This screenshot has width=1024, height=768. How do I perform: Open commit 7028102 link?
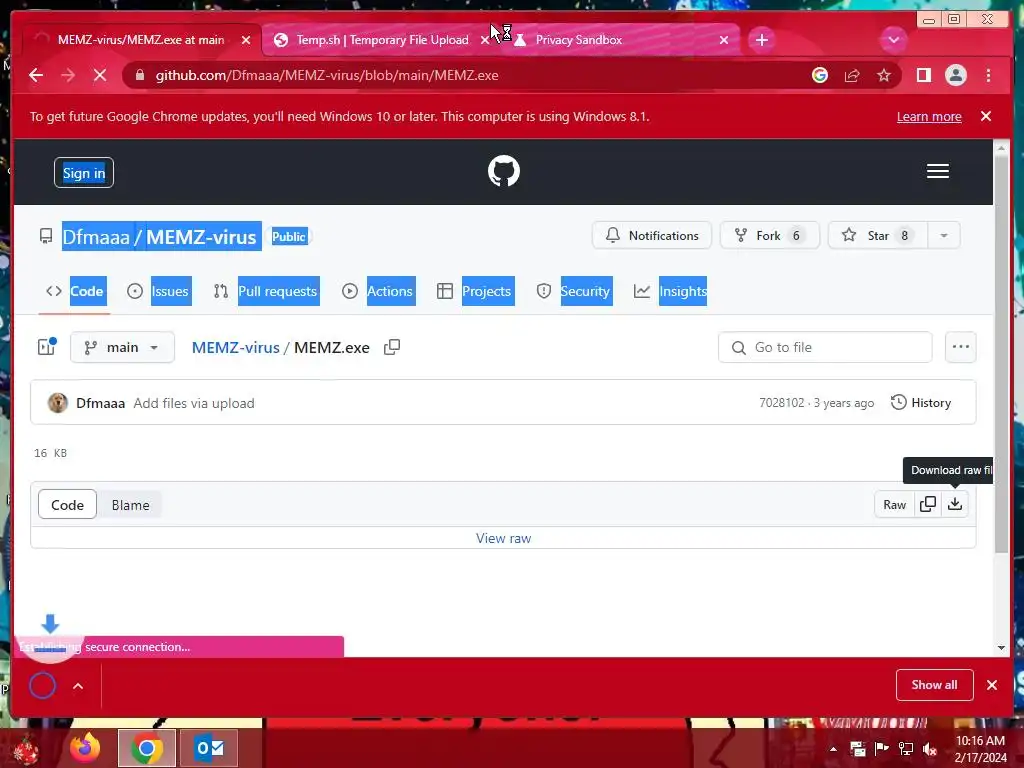pyautogui.click(x=782, y=403)
